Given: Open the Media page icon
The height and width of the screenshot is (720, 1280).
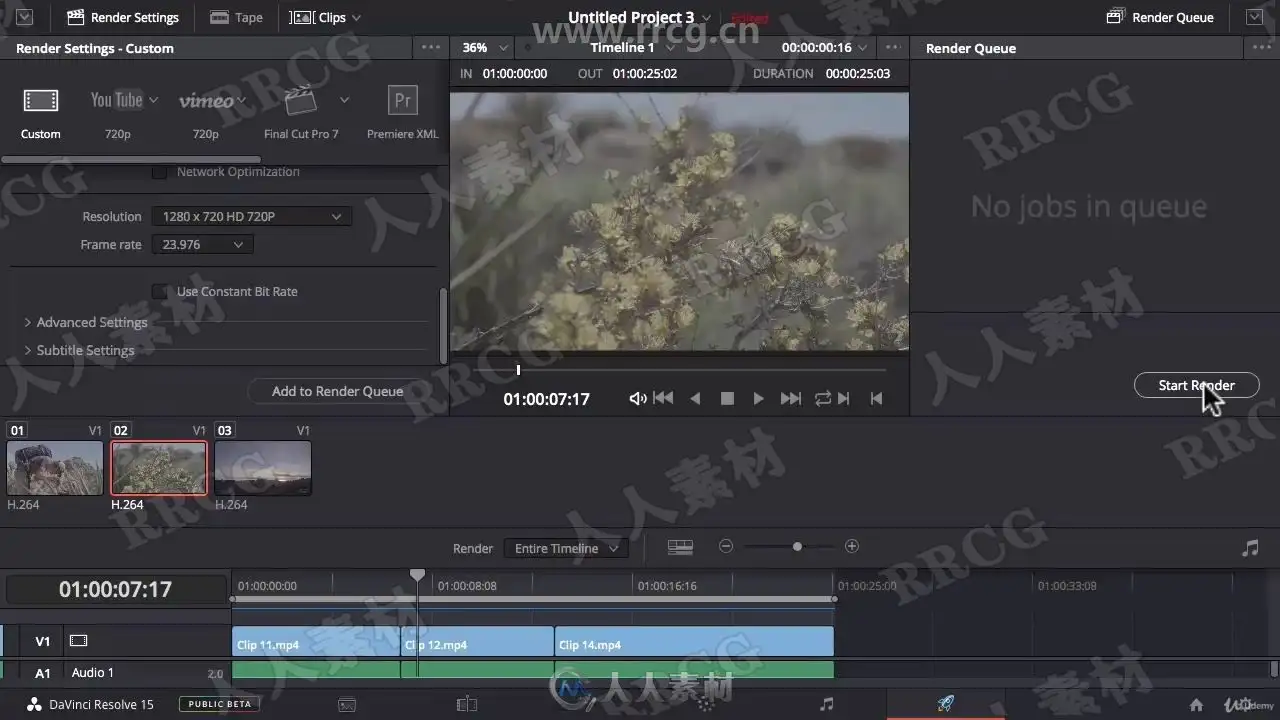Looking at the screenshot, I should (347, 704).
